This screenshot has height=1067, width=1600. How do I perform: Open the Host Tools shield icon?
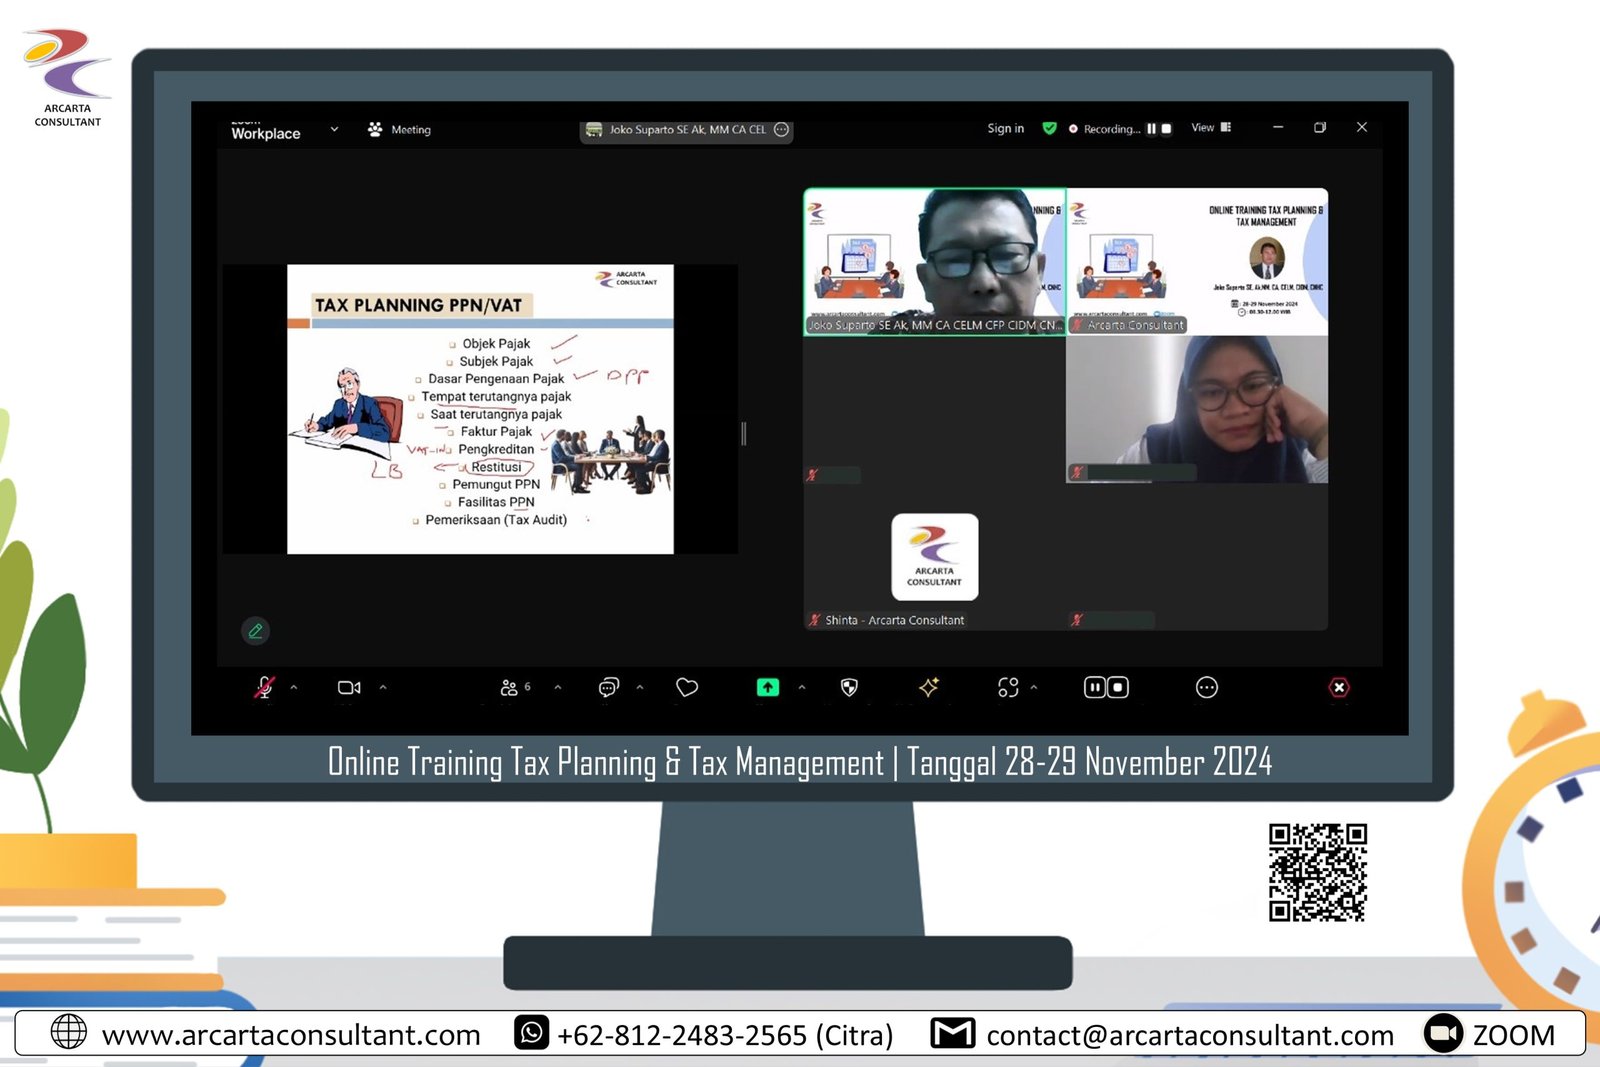(849, 688)
